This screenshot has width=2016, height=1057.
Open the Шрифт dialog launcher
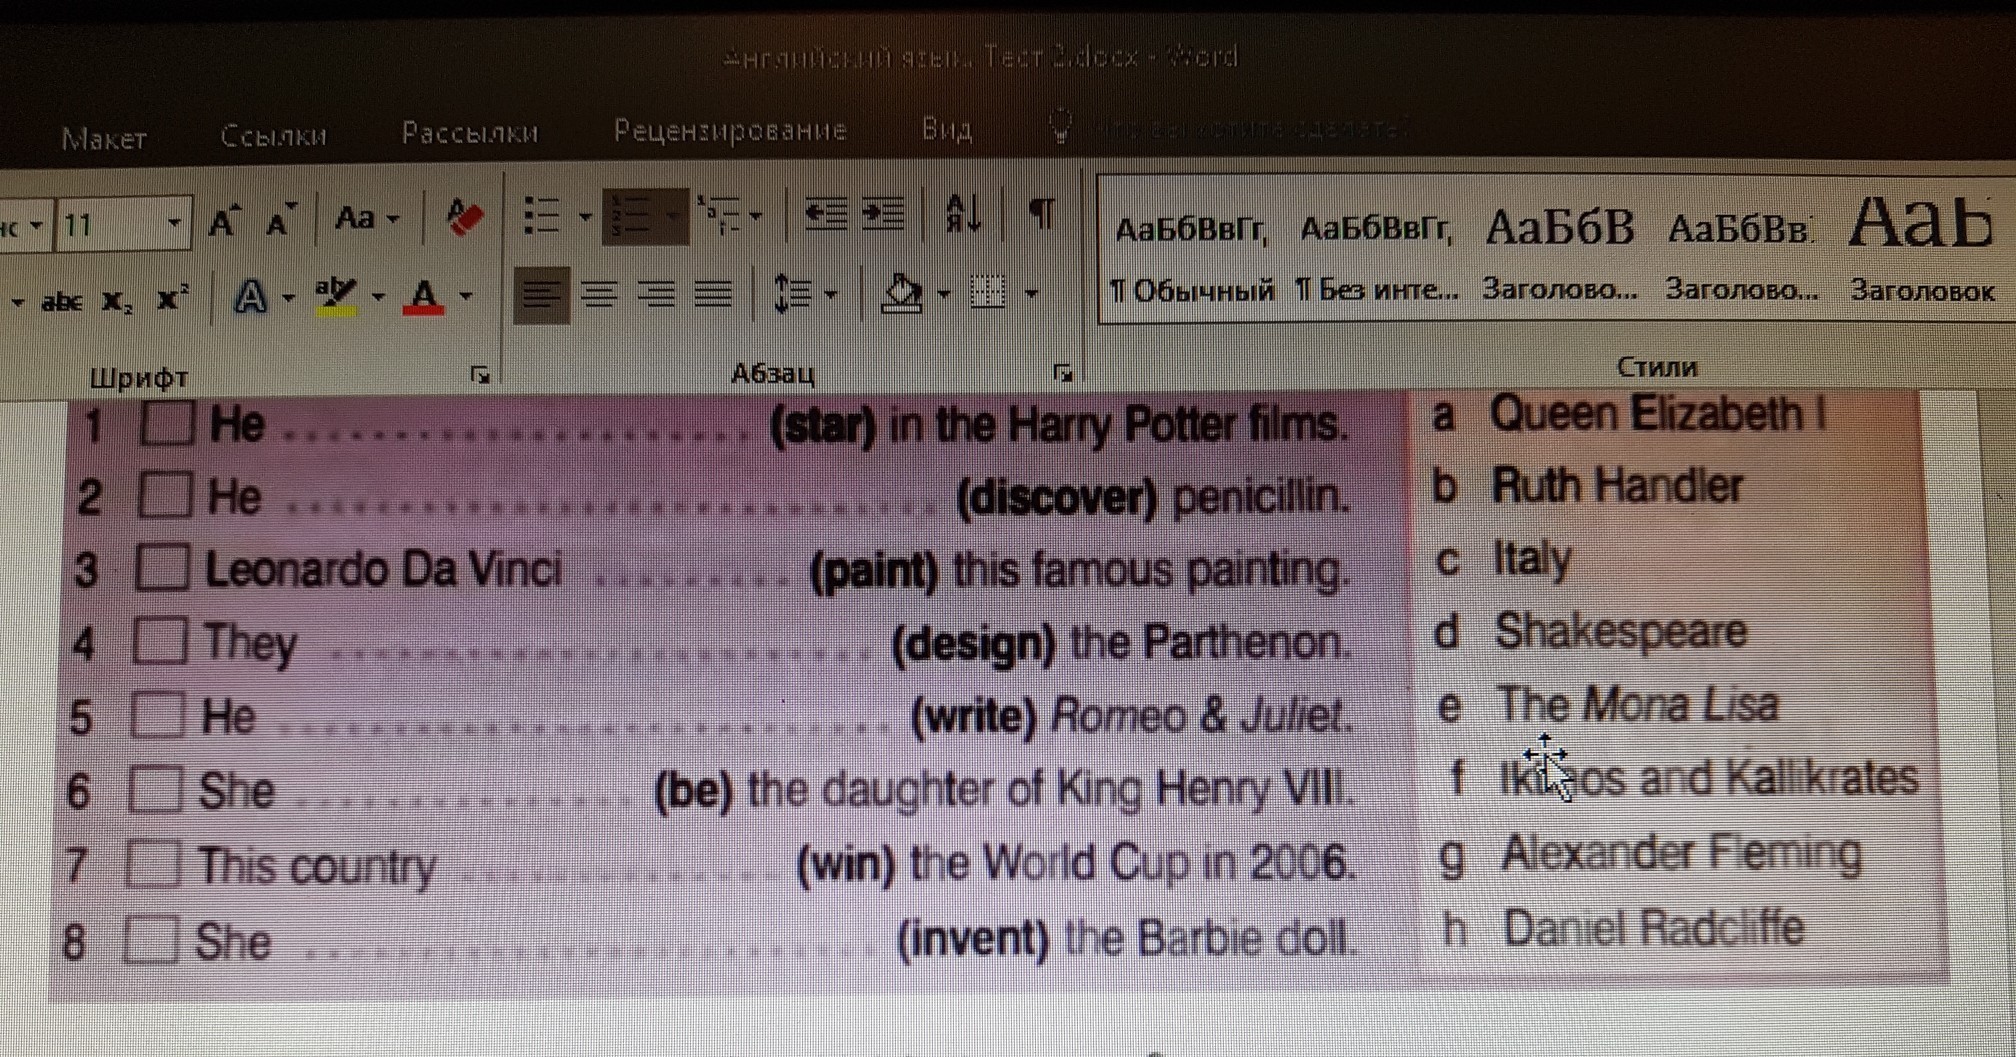click(480, 375)
